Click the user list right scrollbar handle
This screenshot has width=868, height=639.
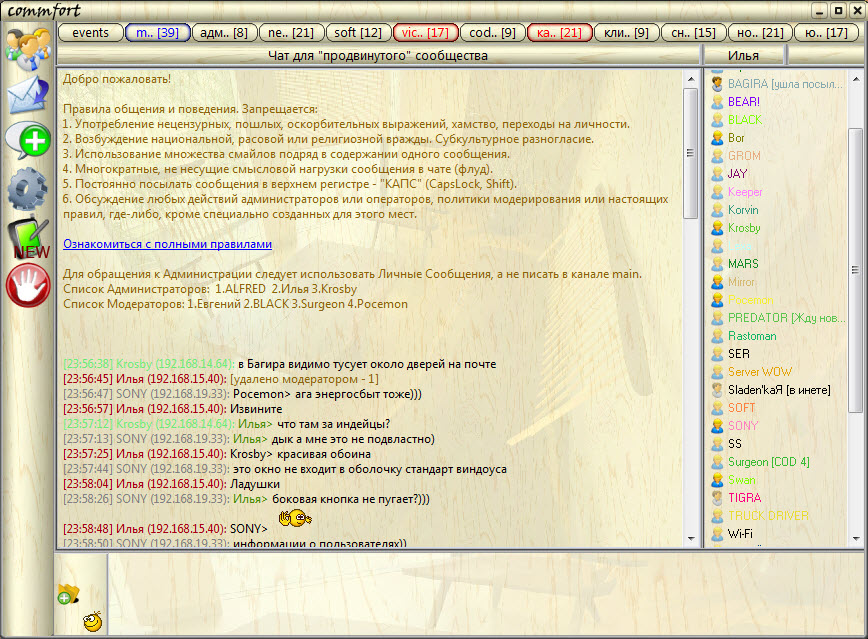[855, 270]
